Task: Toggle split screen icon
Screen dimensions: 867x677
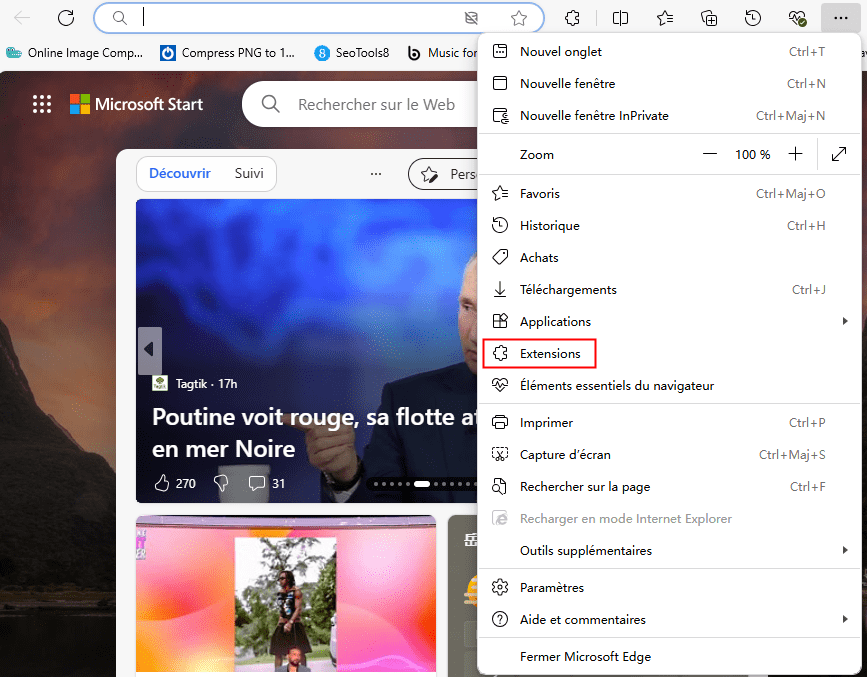Action: (x=620, y=18)
